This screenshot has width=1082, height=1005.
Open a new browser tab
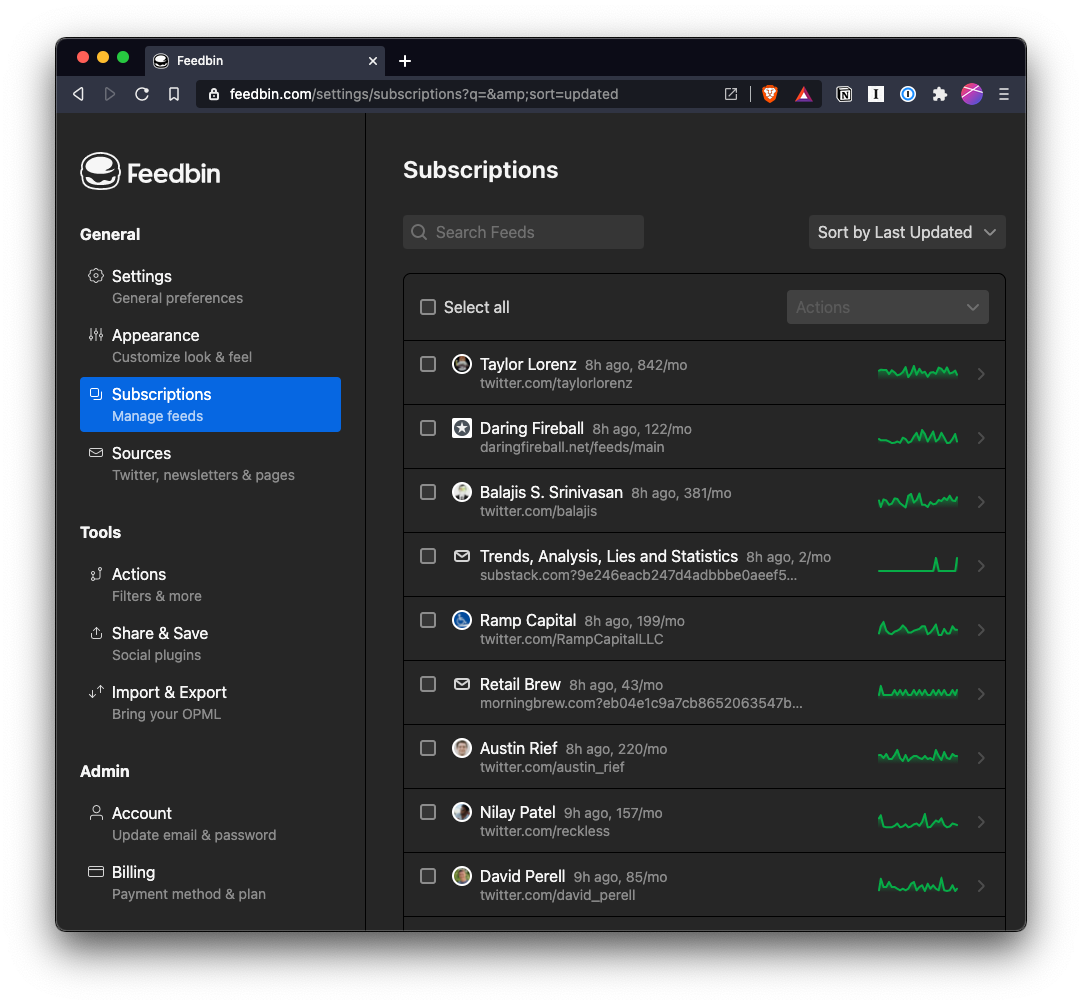pyautogui.click(x=405, y=61)
